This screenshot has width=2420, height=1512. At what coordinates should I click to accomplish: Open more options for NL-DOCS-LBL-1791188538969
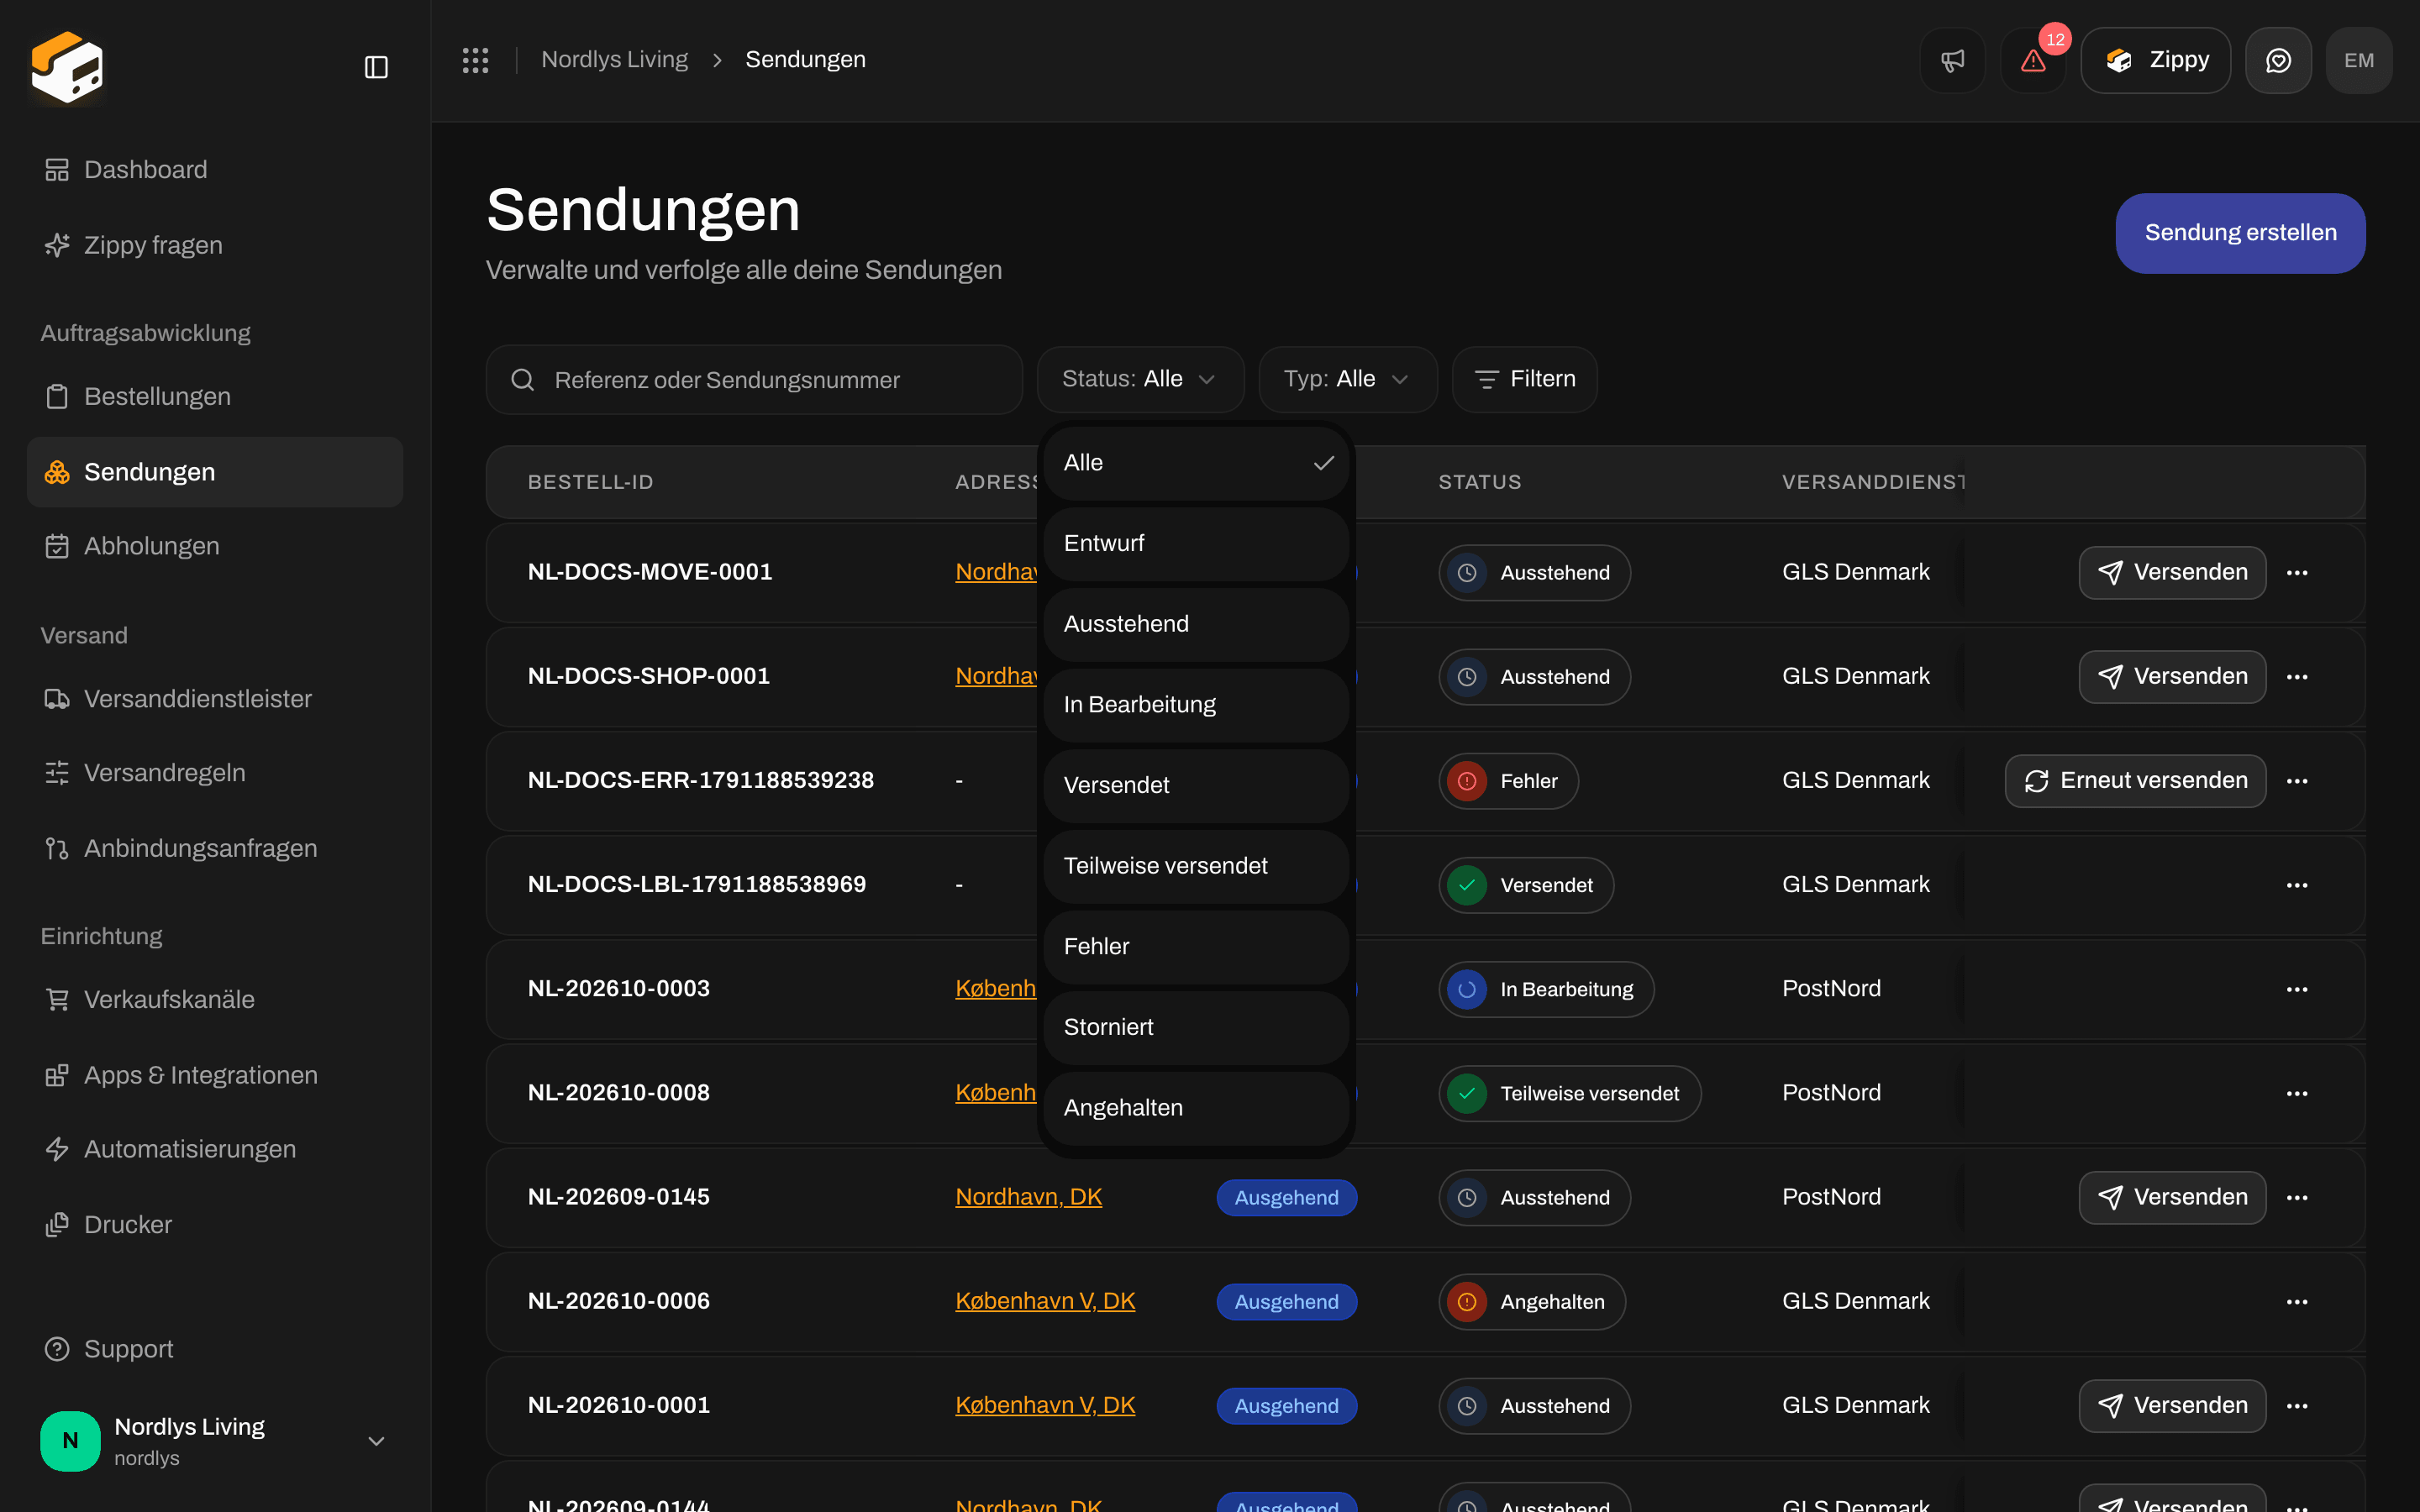2297,884
